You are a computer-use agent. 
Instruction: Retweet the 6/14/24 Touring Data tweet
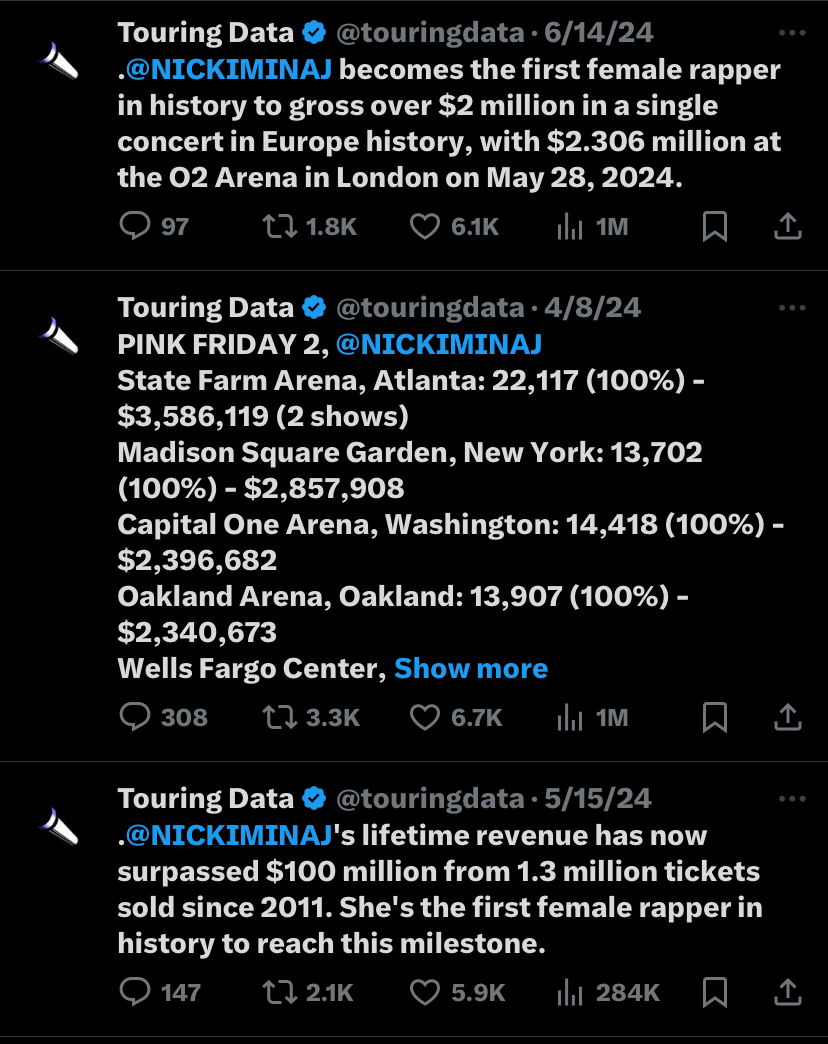point(280,227)
